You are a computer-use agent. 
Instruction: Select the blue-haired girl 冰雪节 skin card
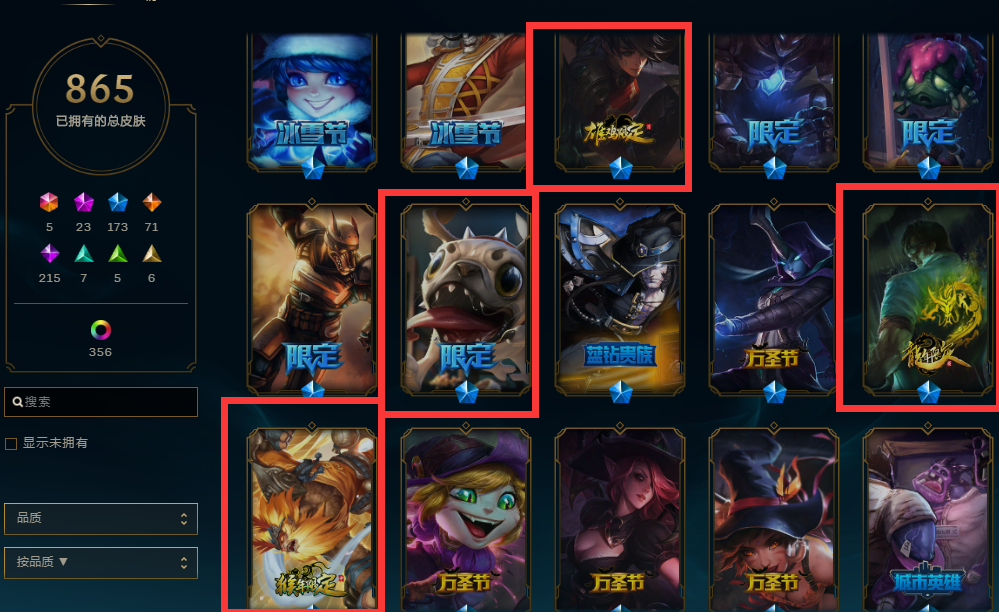tap(312, 102)
